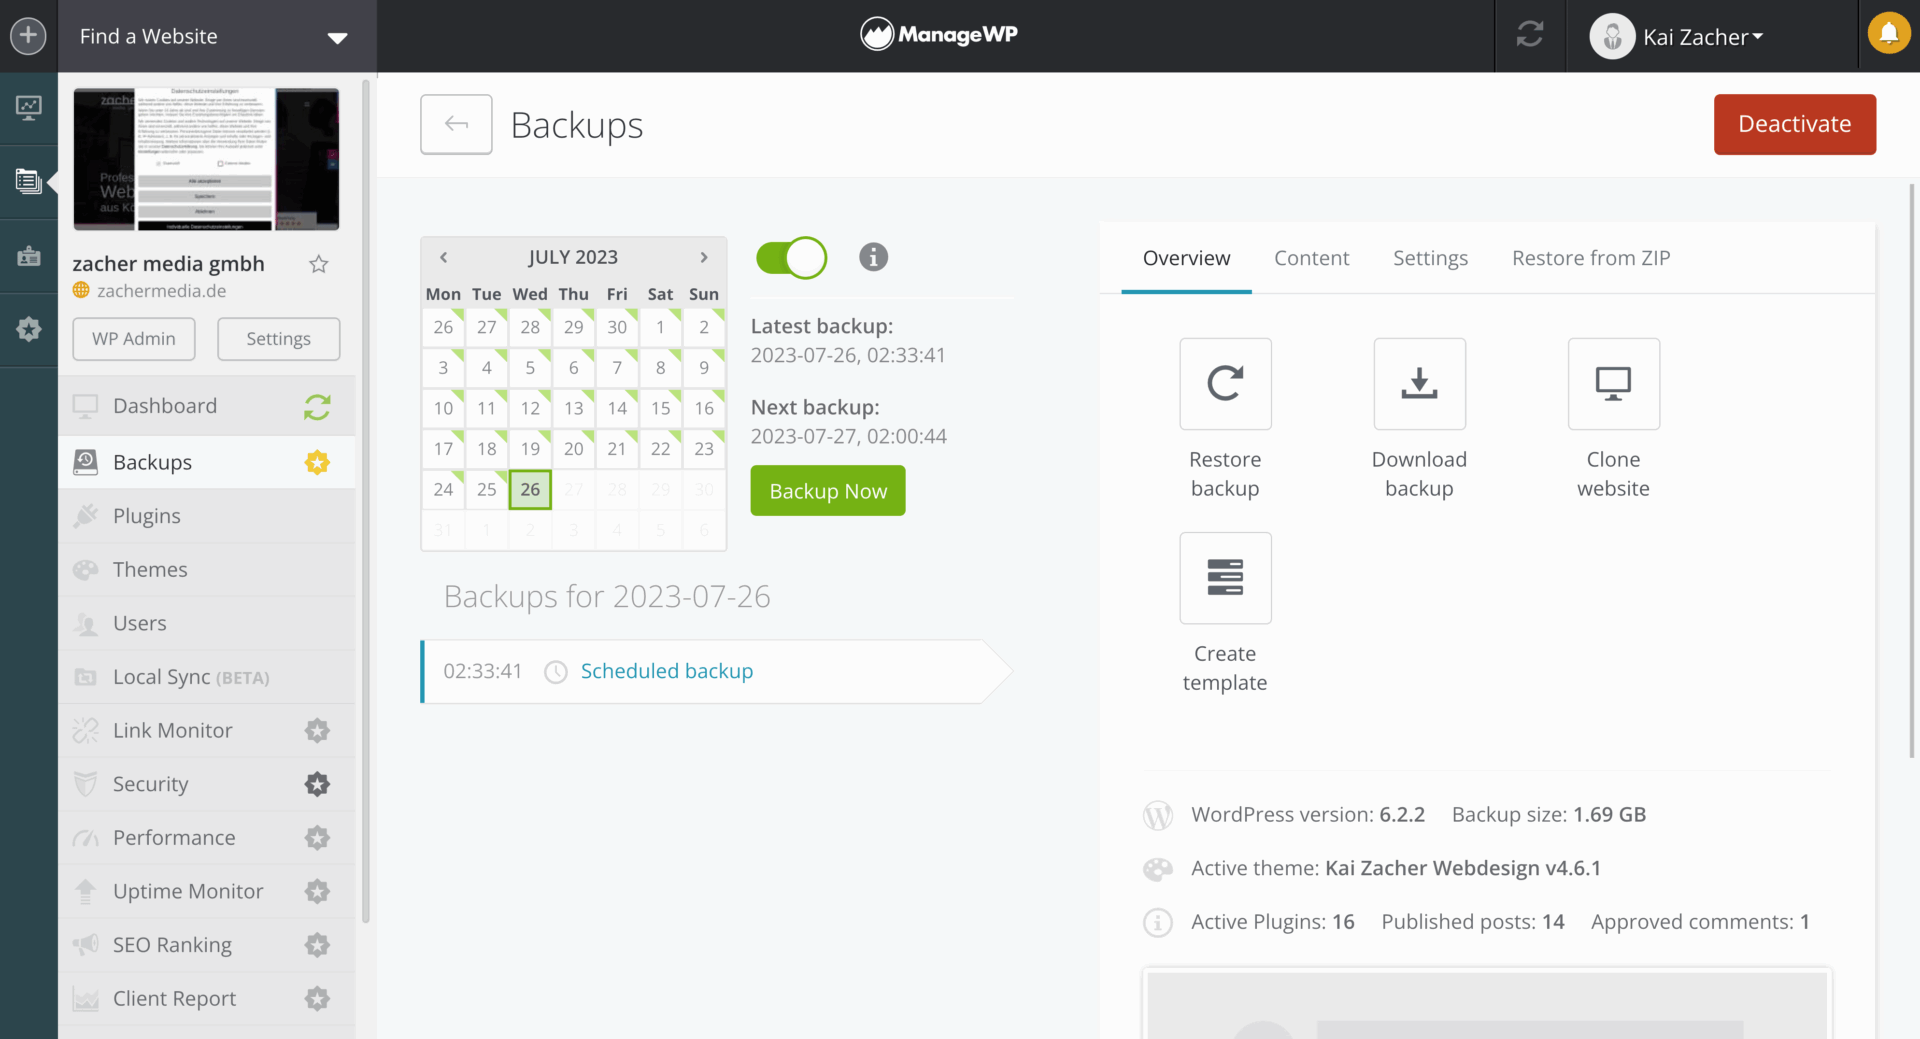Screen dimensions: 1920x1039
Task: Start a backup with Backup Now
Action: point(827,490)
